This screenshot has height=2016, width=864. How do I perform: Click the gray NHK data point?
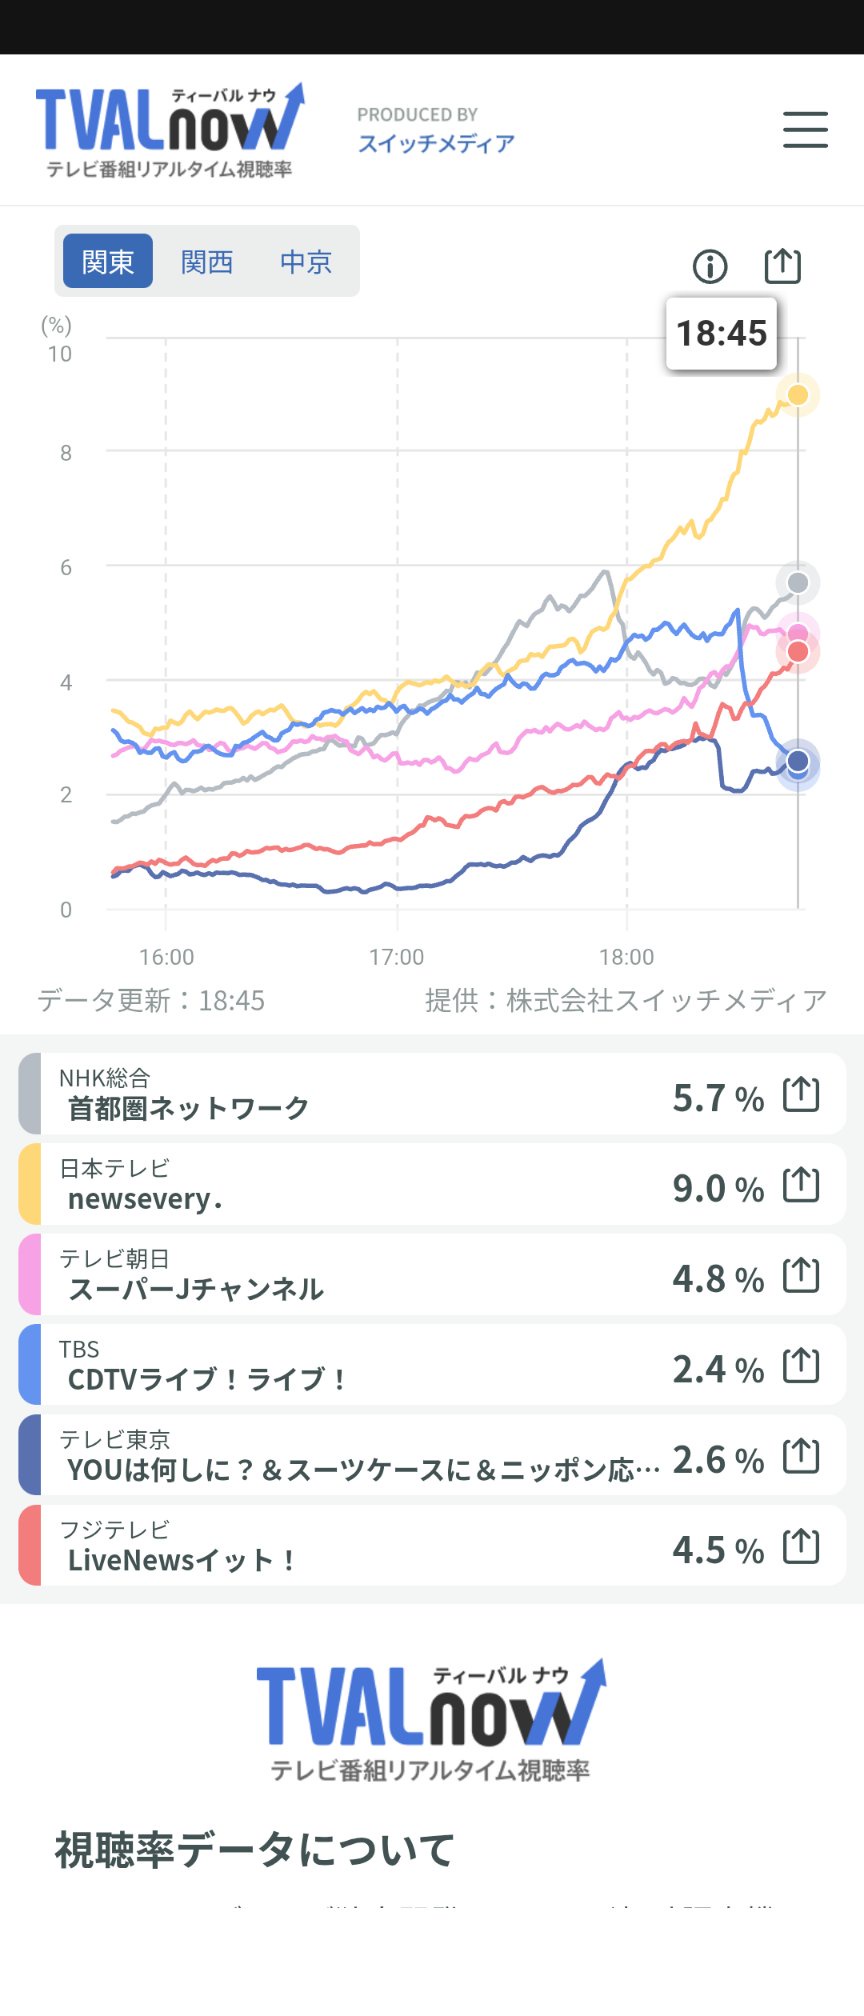798,583
